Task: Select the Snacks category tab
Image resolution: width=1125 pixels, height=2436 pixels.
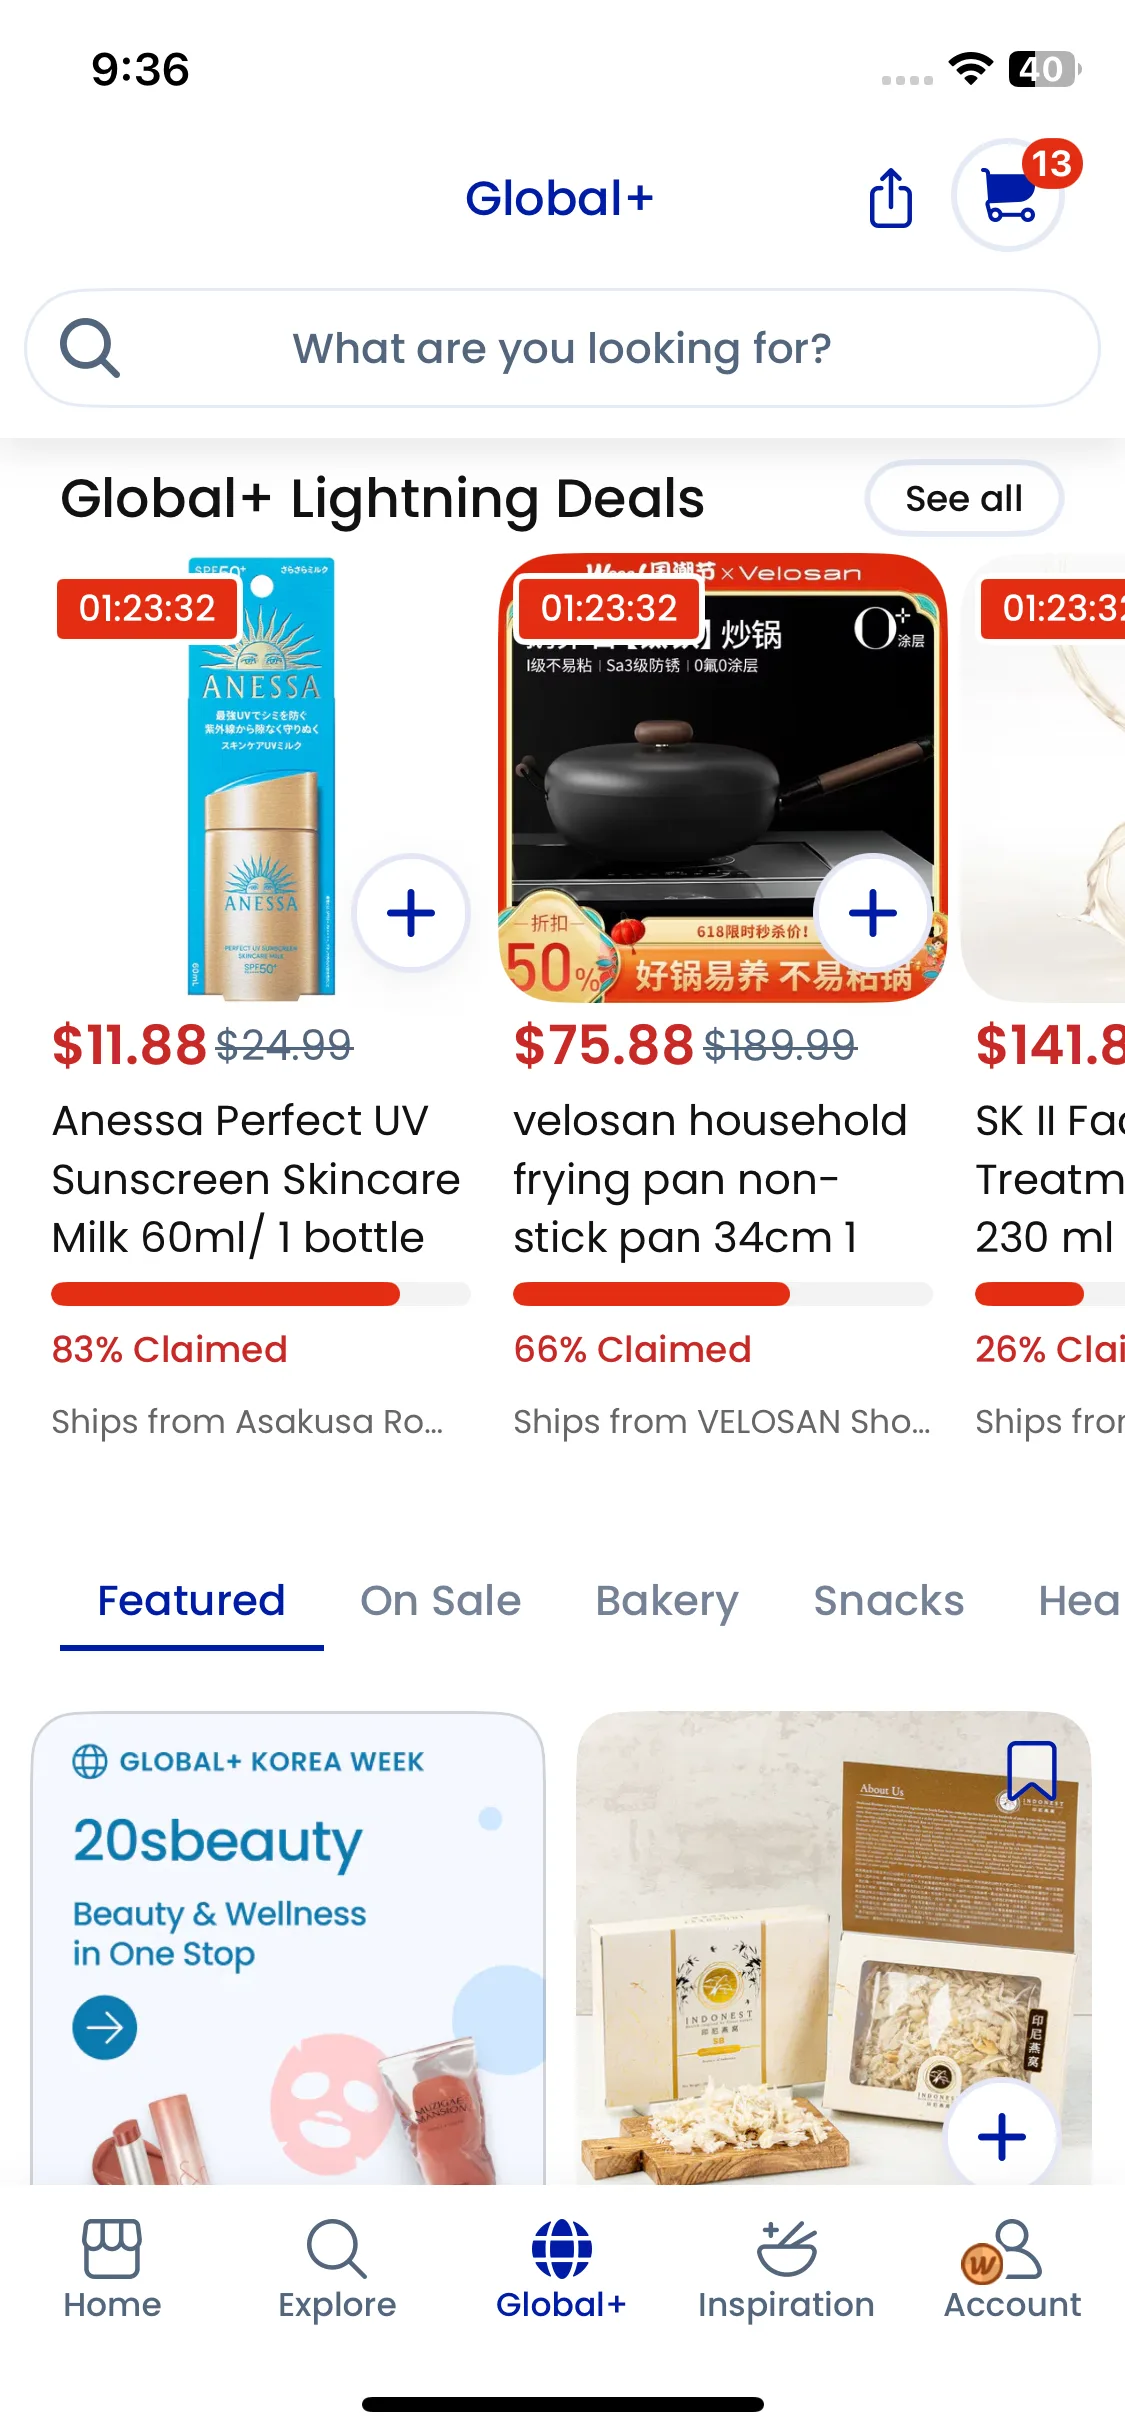Action: [x=889, y=1601]
